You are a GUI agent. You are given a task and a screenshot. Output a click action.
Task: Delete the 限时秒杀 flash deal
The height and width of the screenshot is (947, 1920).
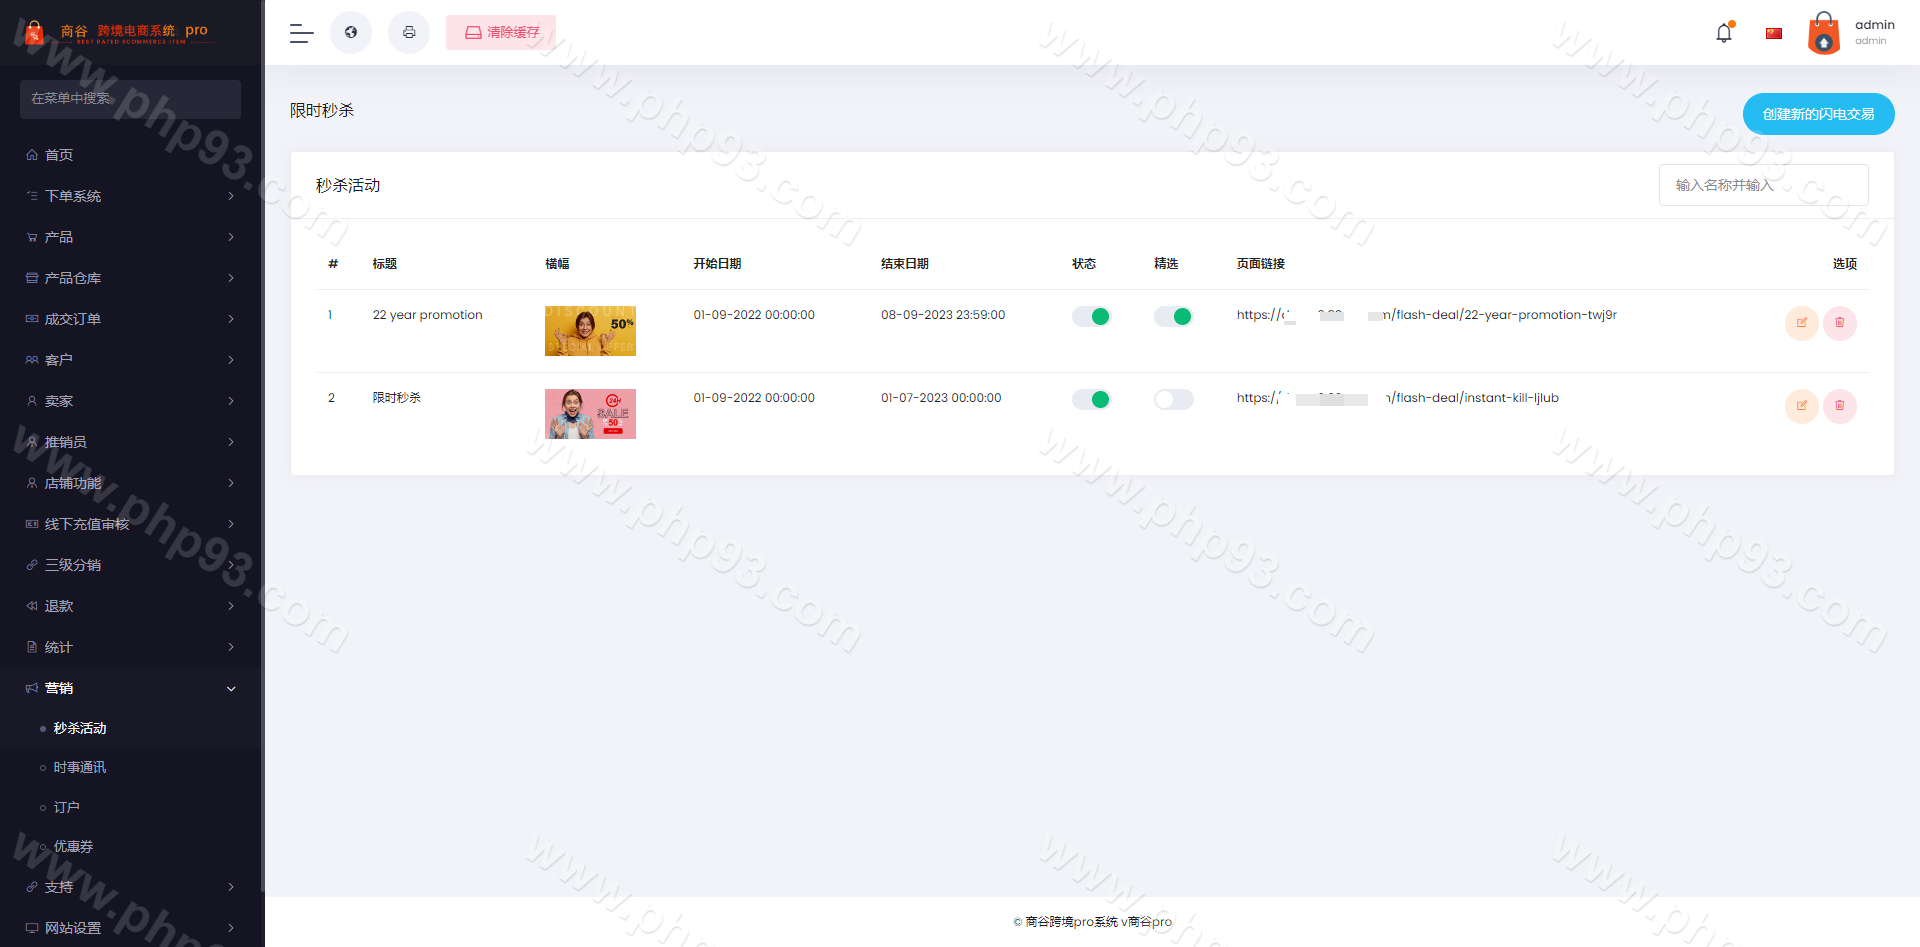tap(1839, 406)
